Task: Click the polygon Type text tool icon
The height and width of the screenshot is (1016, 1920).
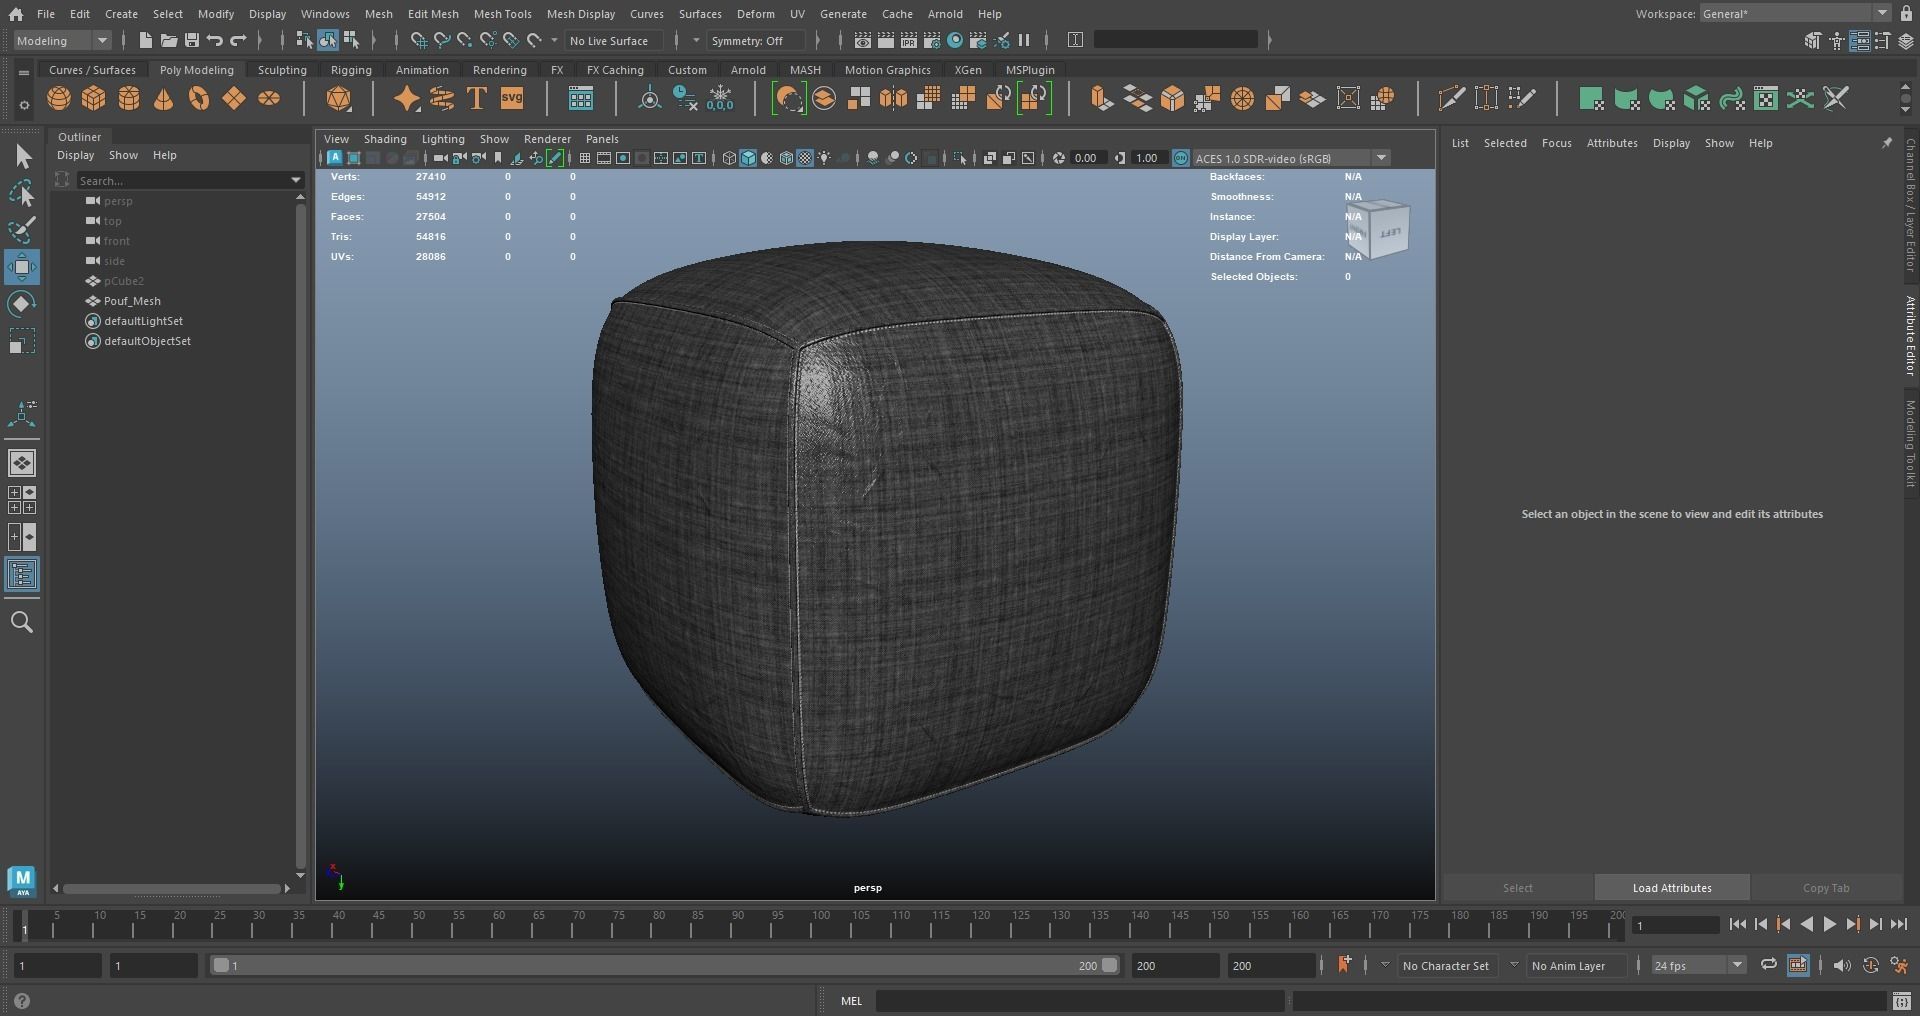Action: point(477,98)
